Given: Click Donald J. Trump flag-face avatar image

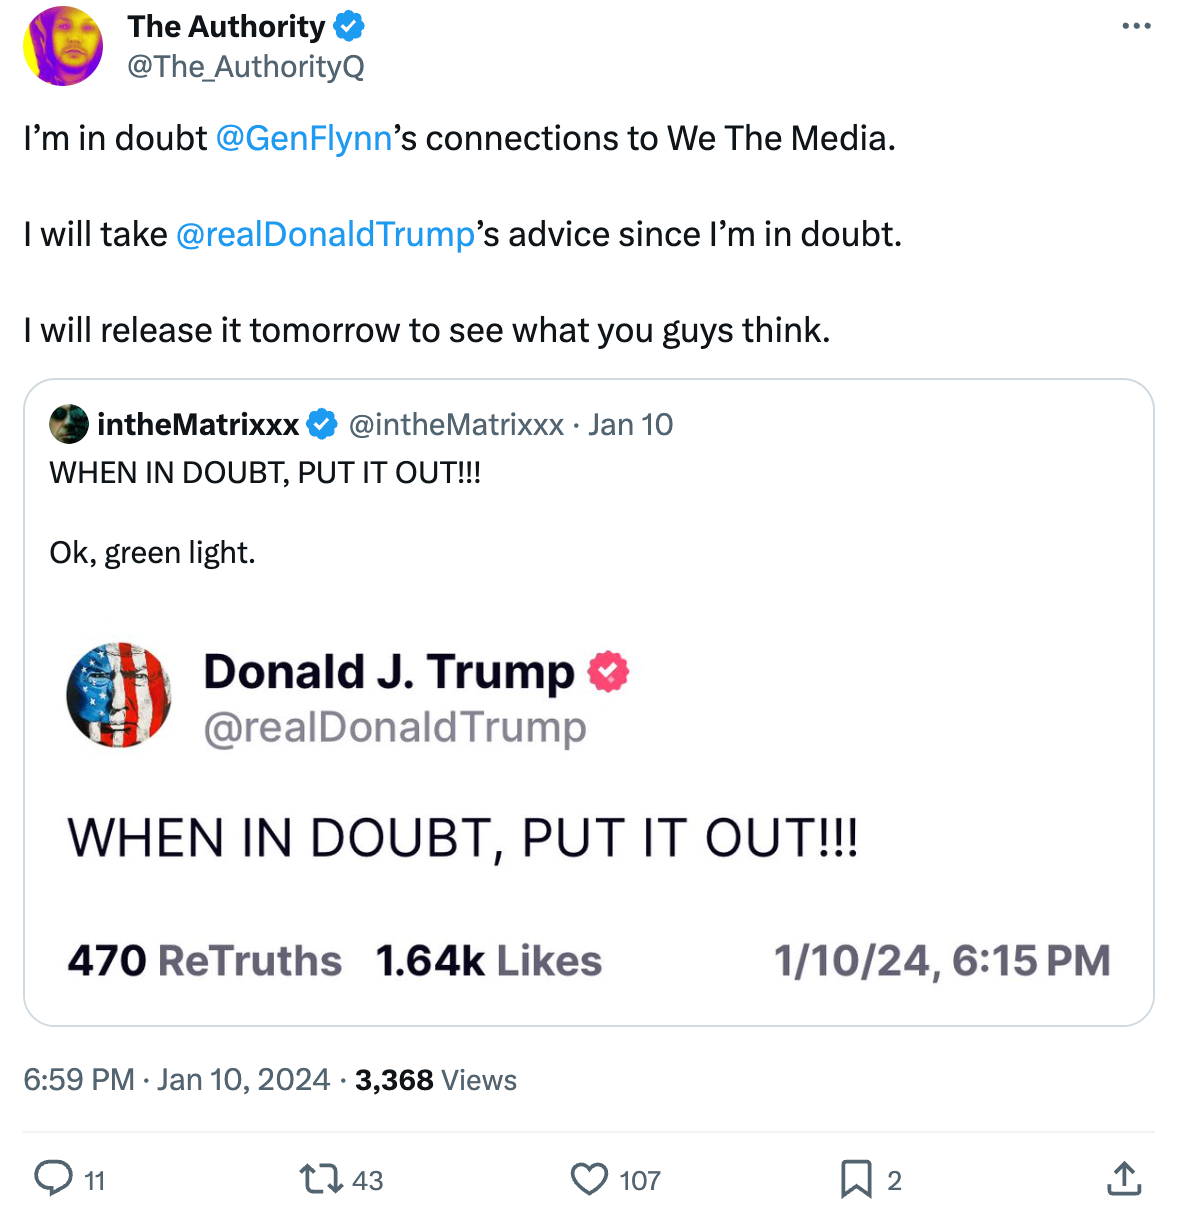Looking at the screenshot, I should [x=119, y=695].
